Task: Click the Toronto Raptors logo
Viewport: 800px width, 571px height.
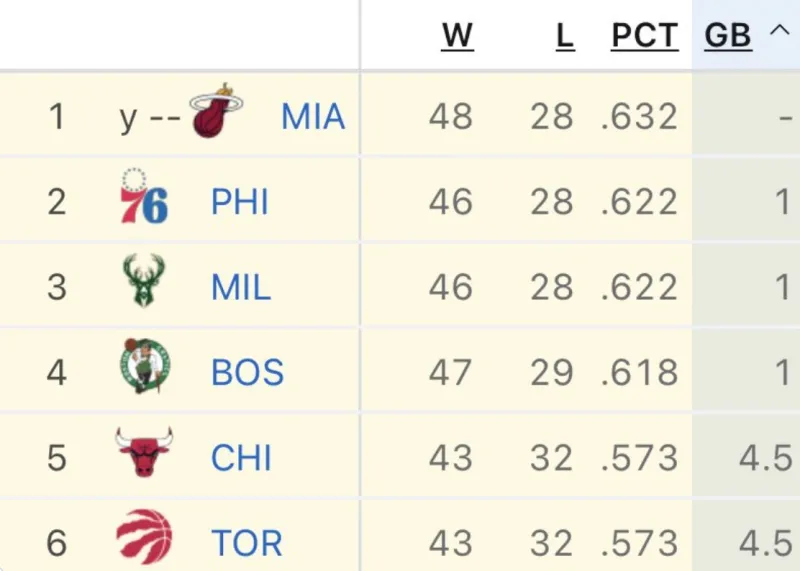Action: pyautogui.click(x=144, y=536)
